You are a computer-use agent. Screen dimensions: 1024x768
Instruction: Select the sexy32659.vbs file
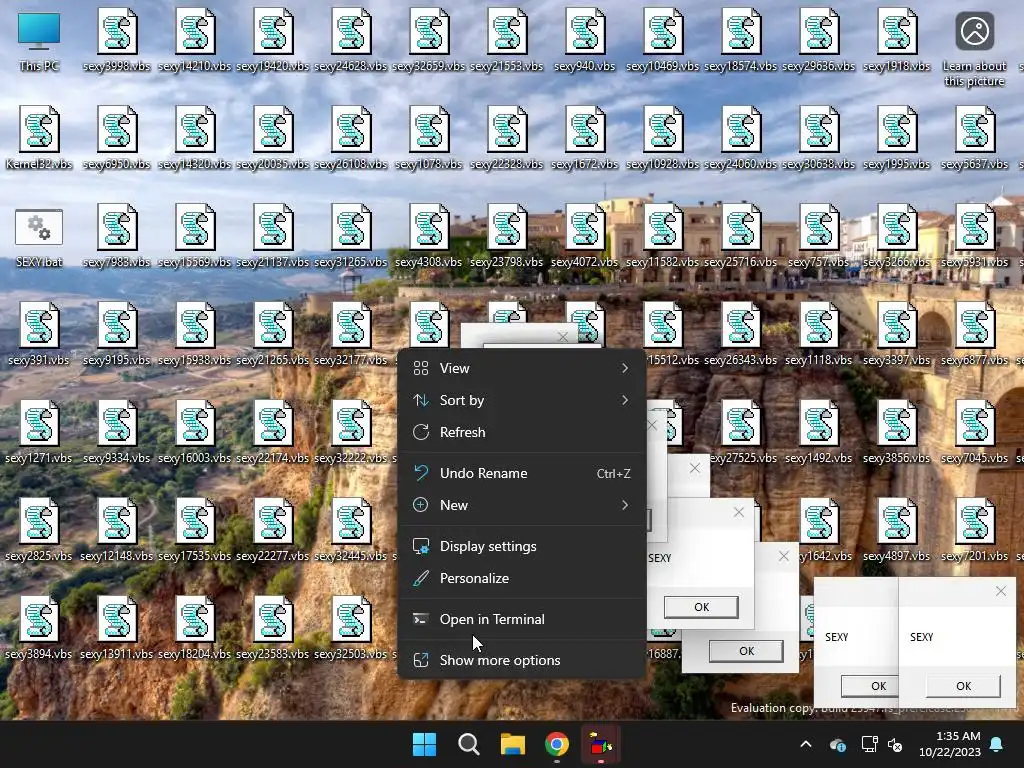pyautogui.click(x=428, y=40)
